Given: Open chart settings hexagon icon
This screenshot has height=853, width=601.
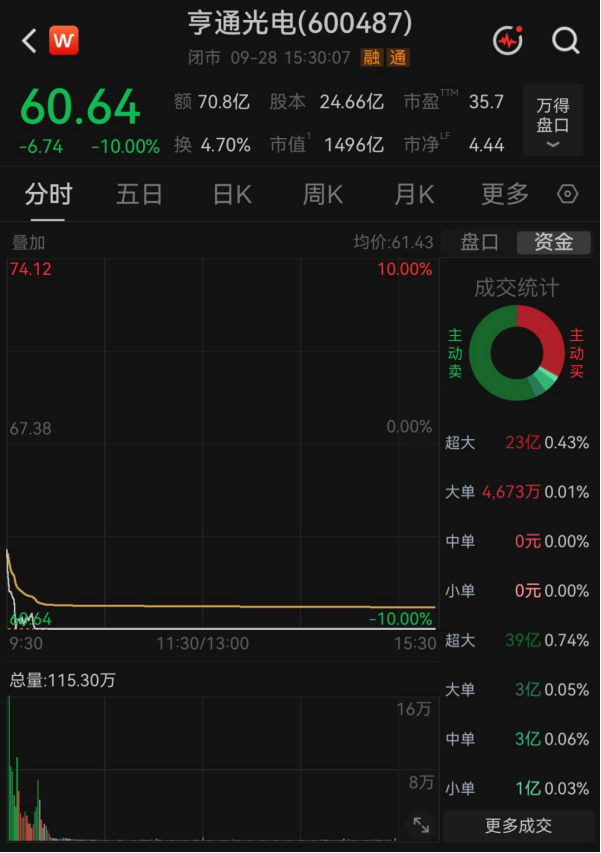Looking at the screenshot, I should tap(567, 194).
